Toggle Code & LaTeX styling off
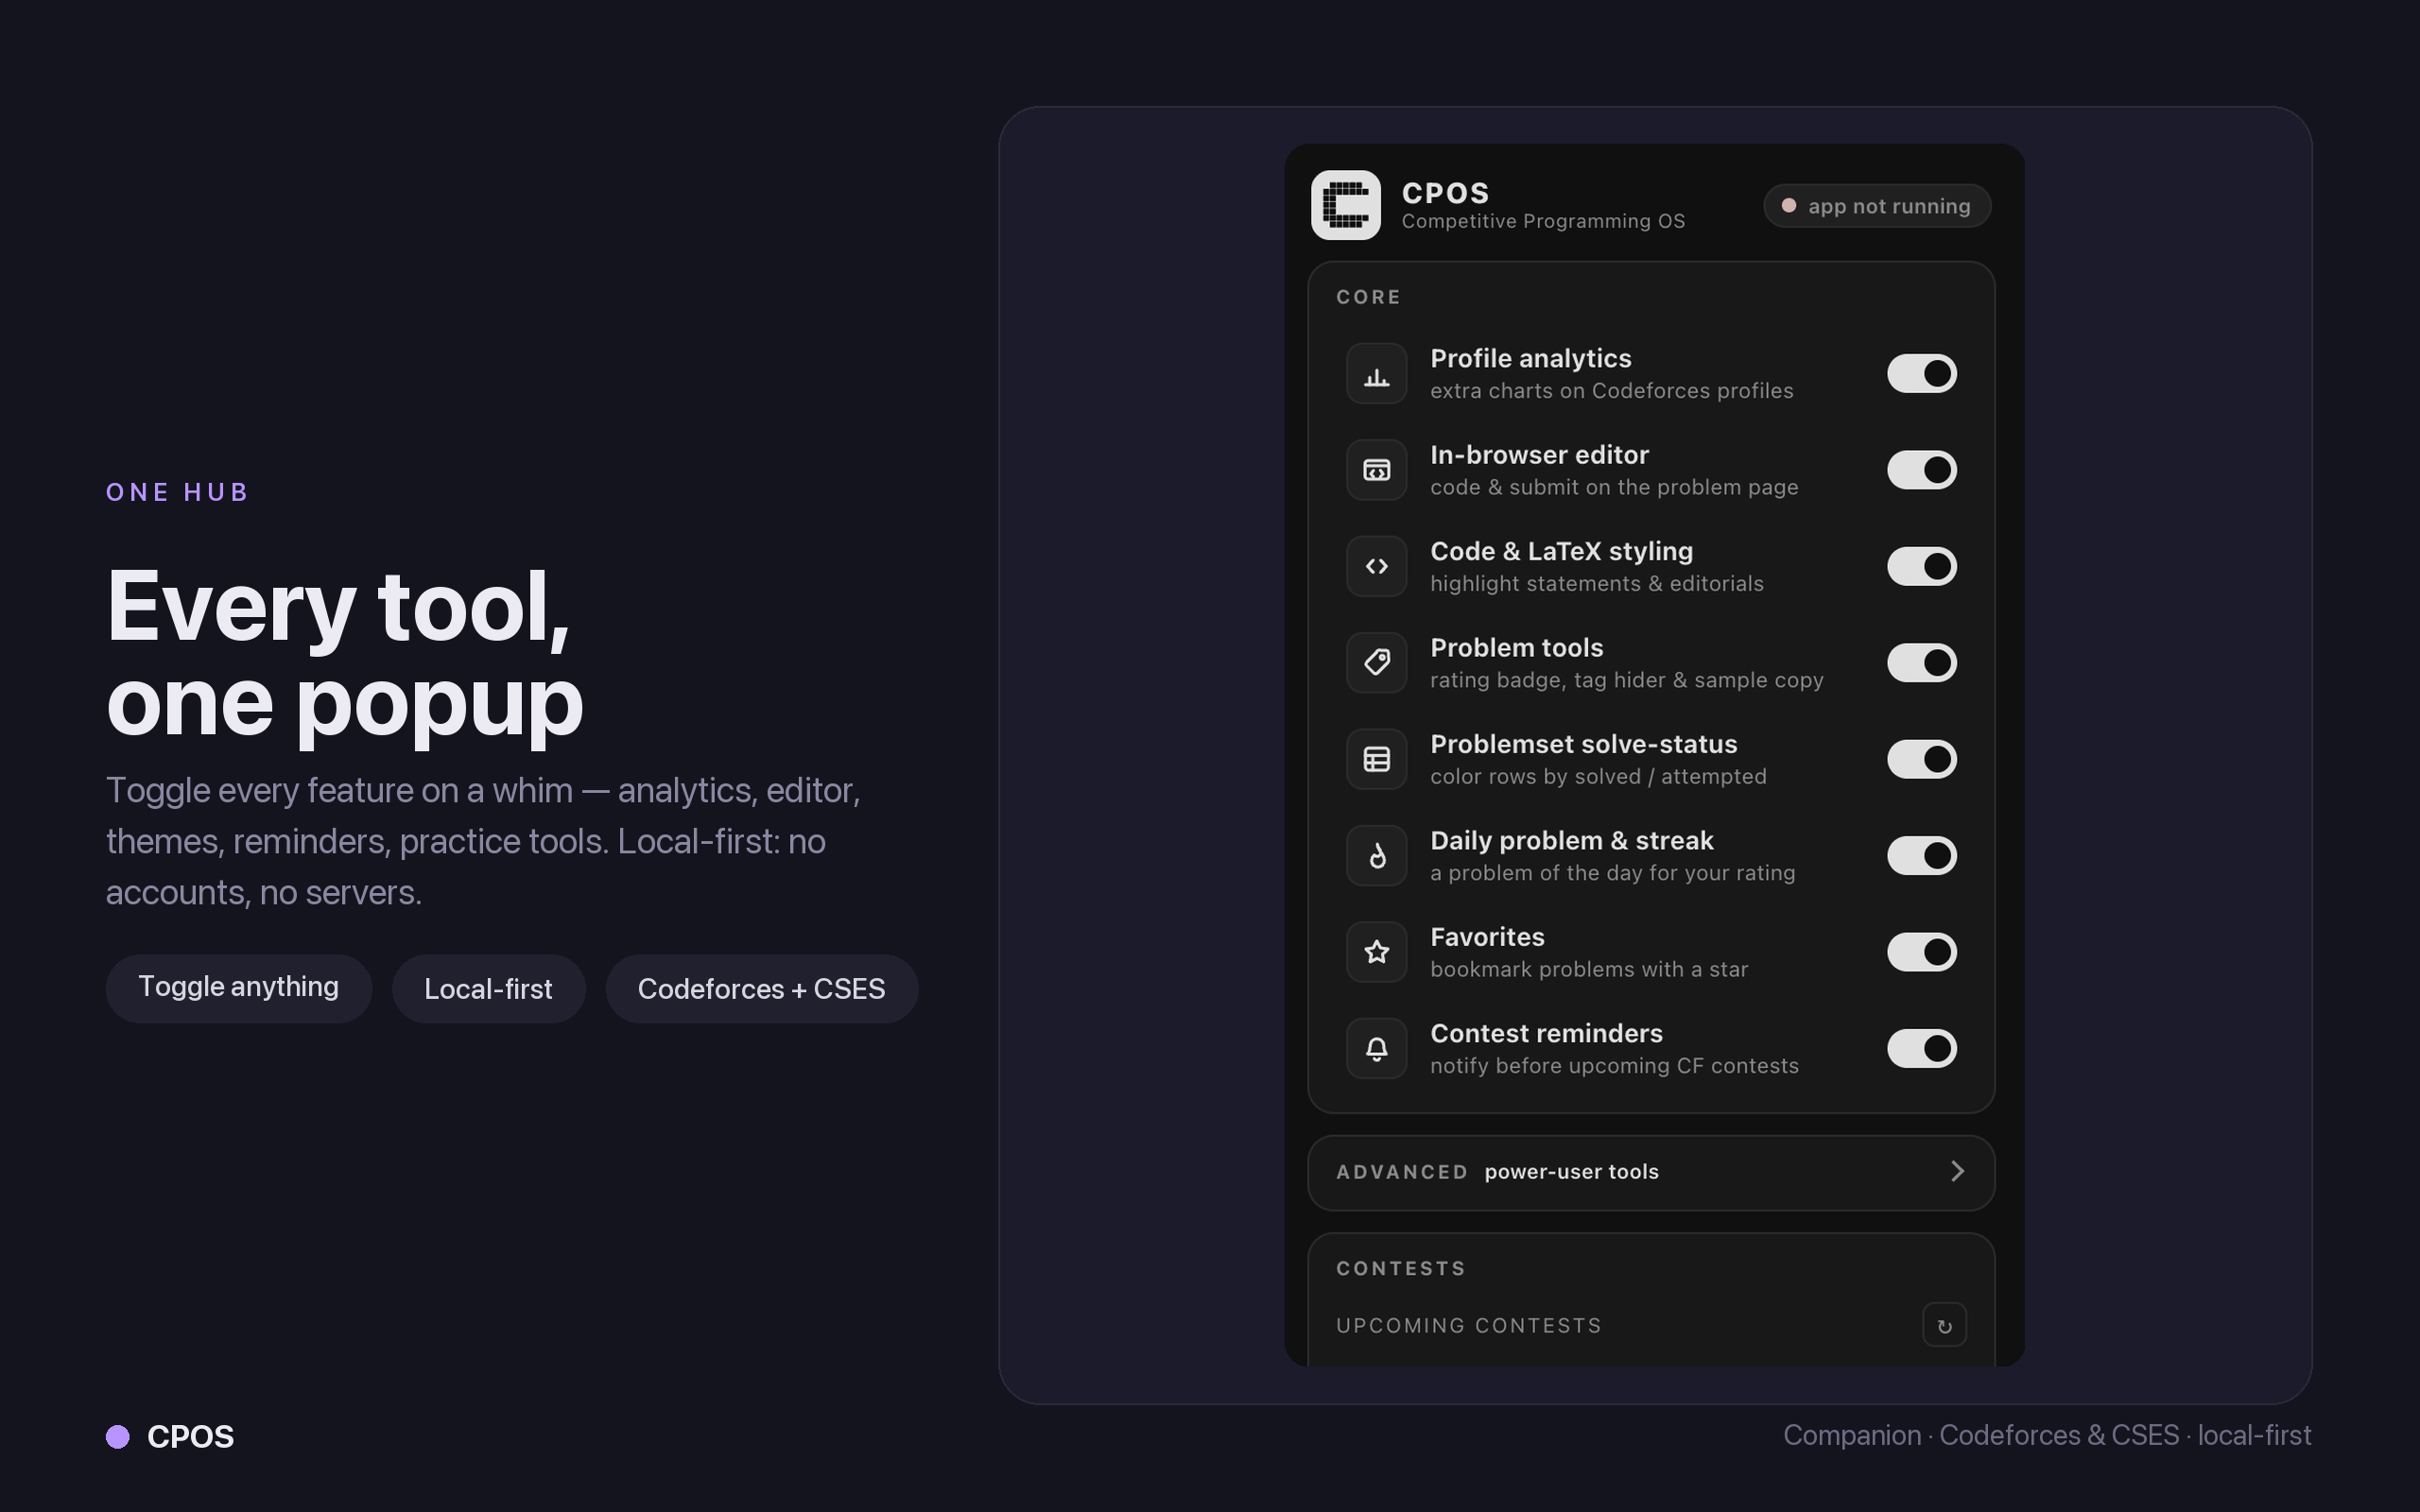The image size is (2420, 1512). pos(1921,566)
